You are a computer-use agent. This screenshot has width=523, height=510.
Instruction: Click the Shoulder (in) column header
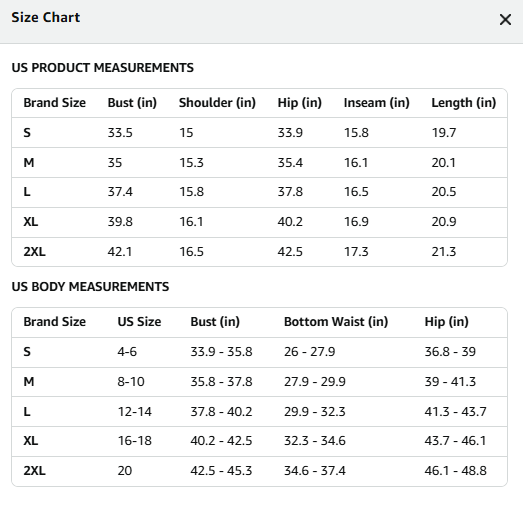click(x=217, y=103)
